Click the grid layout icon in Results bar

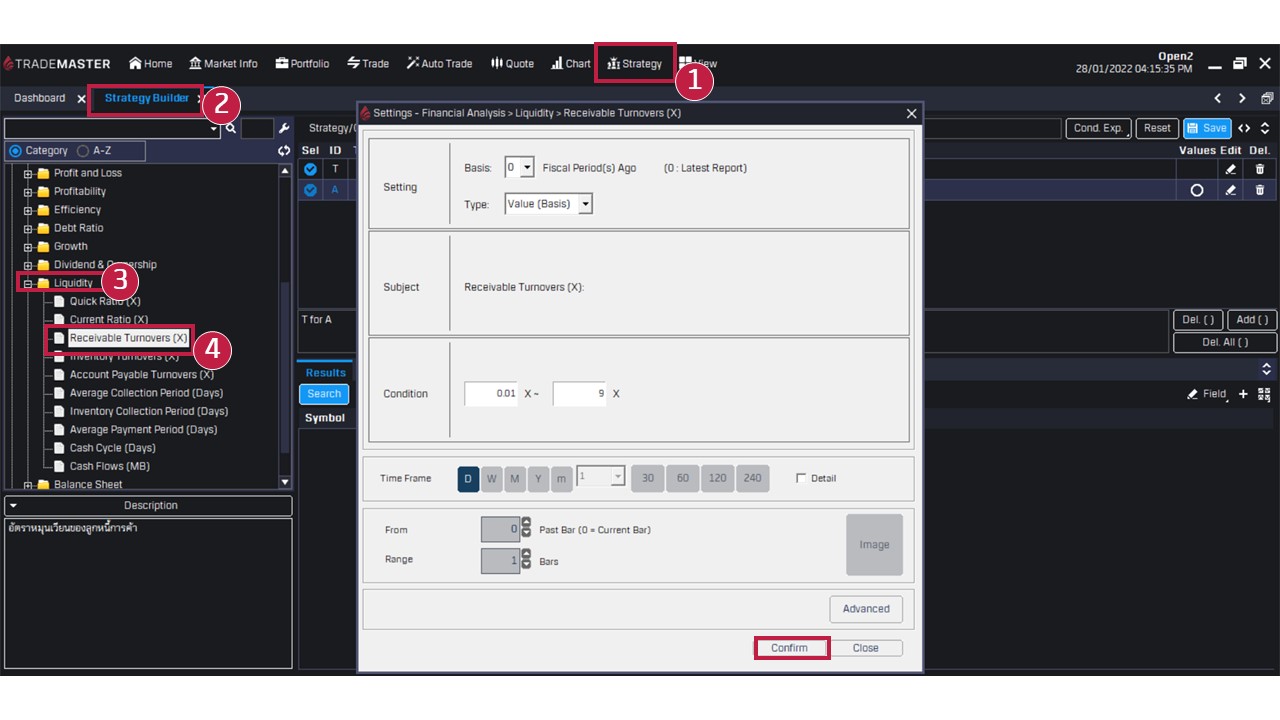tap(1264, 394)
